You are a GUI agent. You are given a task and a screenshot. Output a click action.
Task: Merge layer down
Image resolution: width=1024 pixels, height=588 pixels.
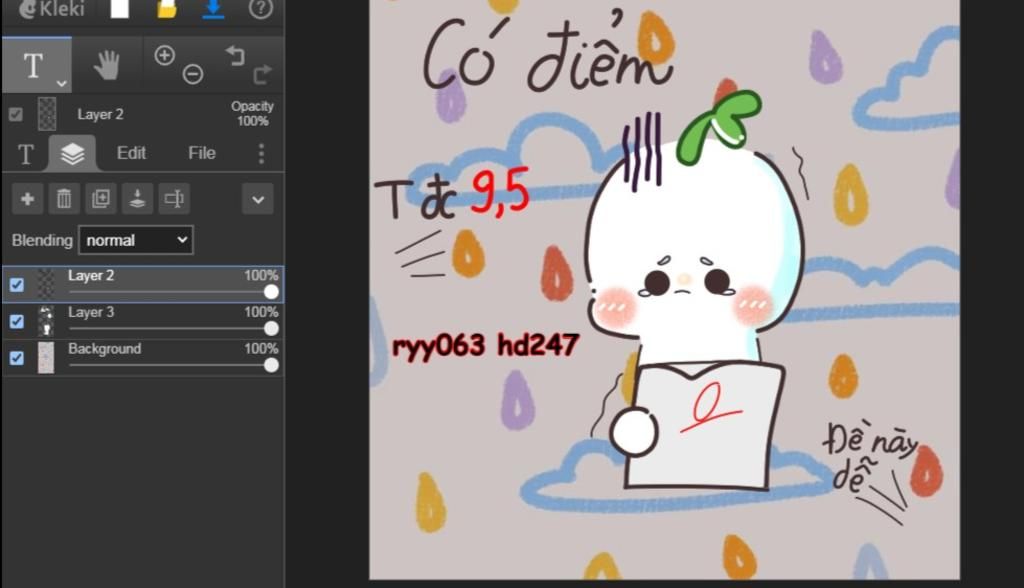137,199
